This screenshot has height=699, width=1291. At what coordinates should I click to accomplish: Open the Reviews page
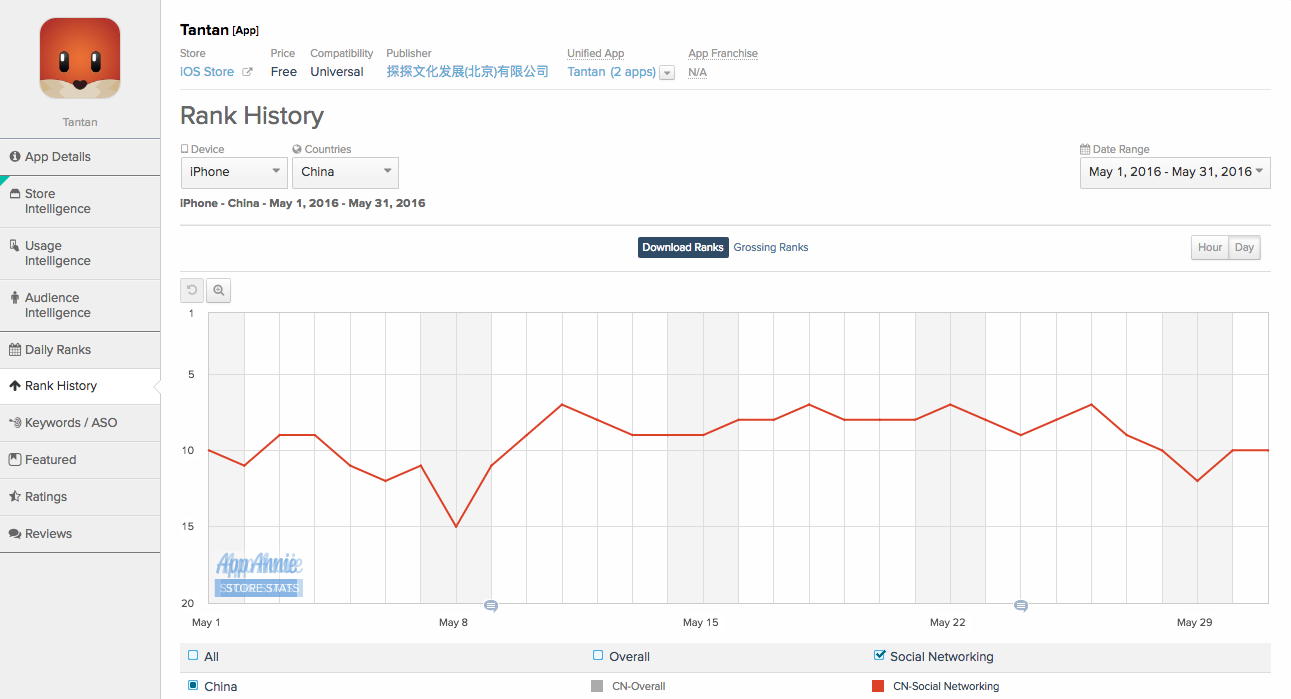tap(80, 534)
